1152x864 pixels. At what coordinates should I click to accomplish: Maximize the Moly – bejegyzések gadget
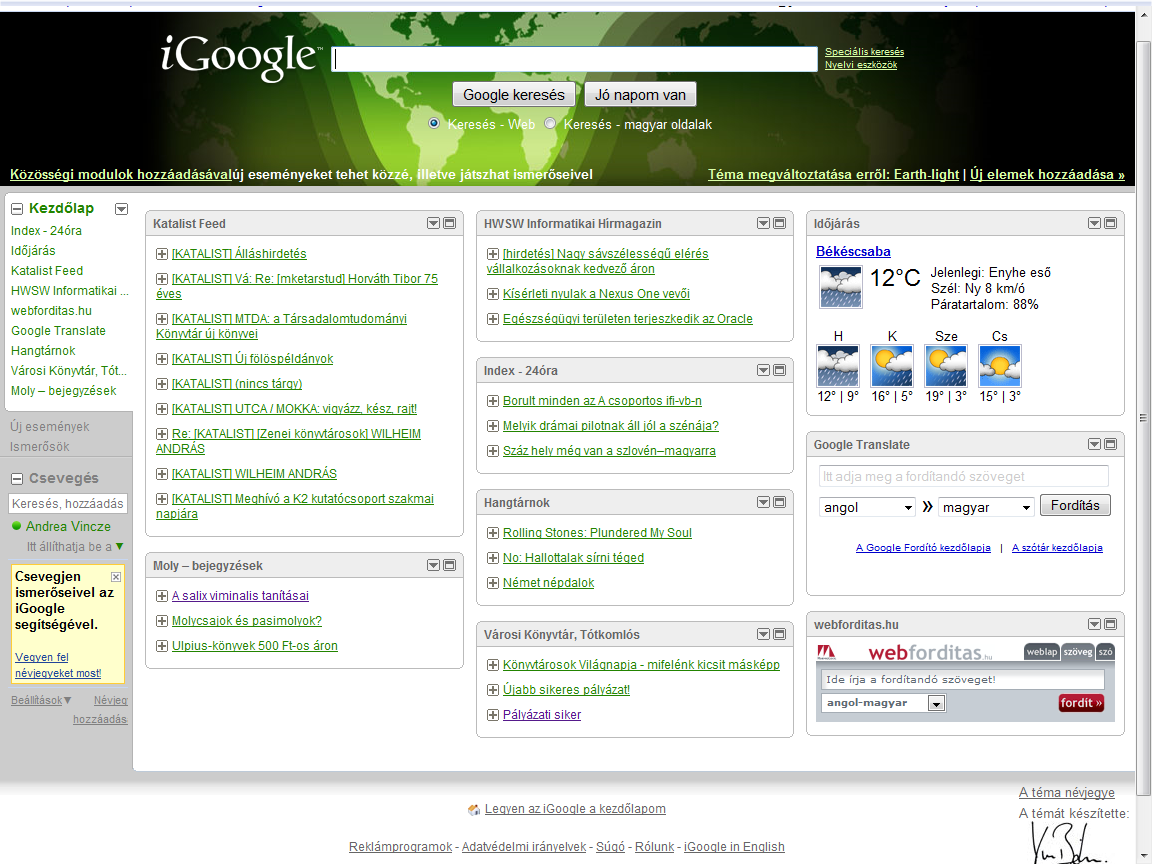[450, 566]
